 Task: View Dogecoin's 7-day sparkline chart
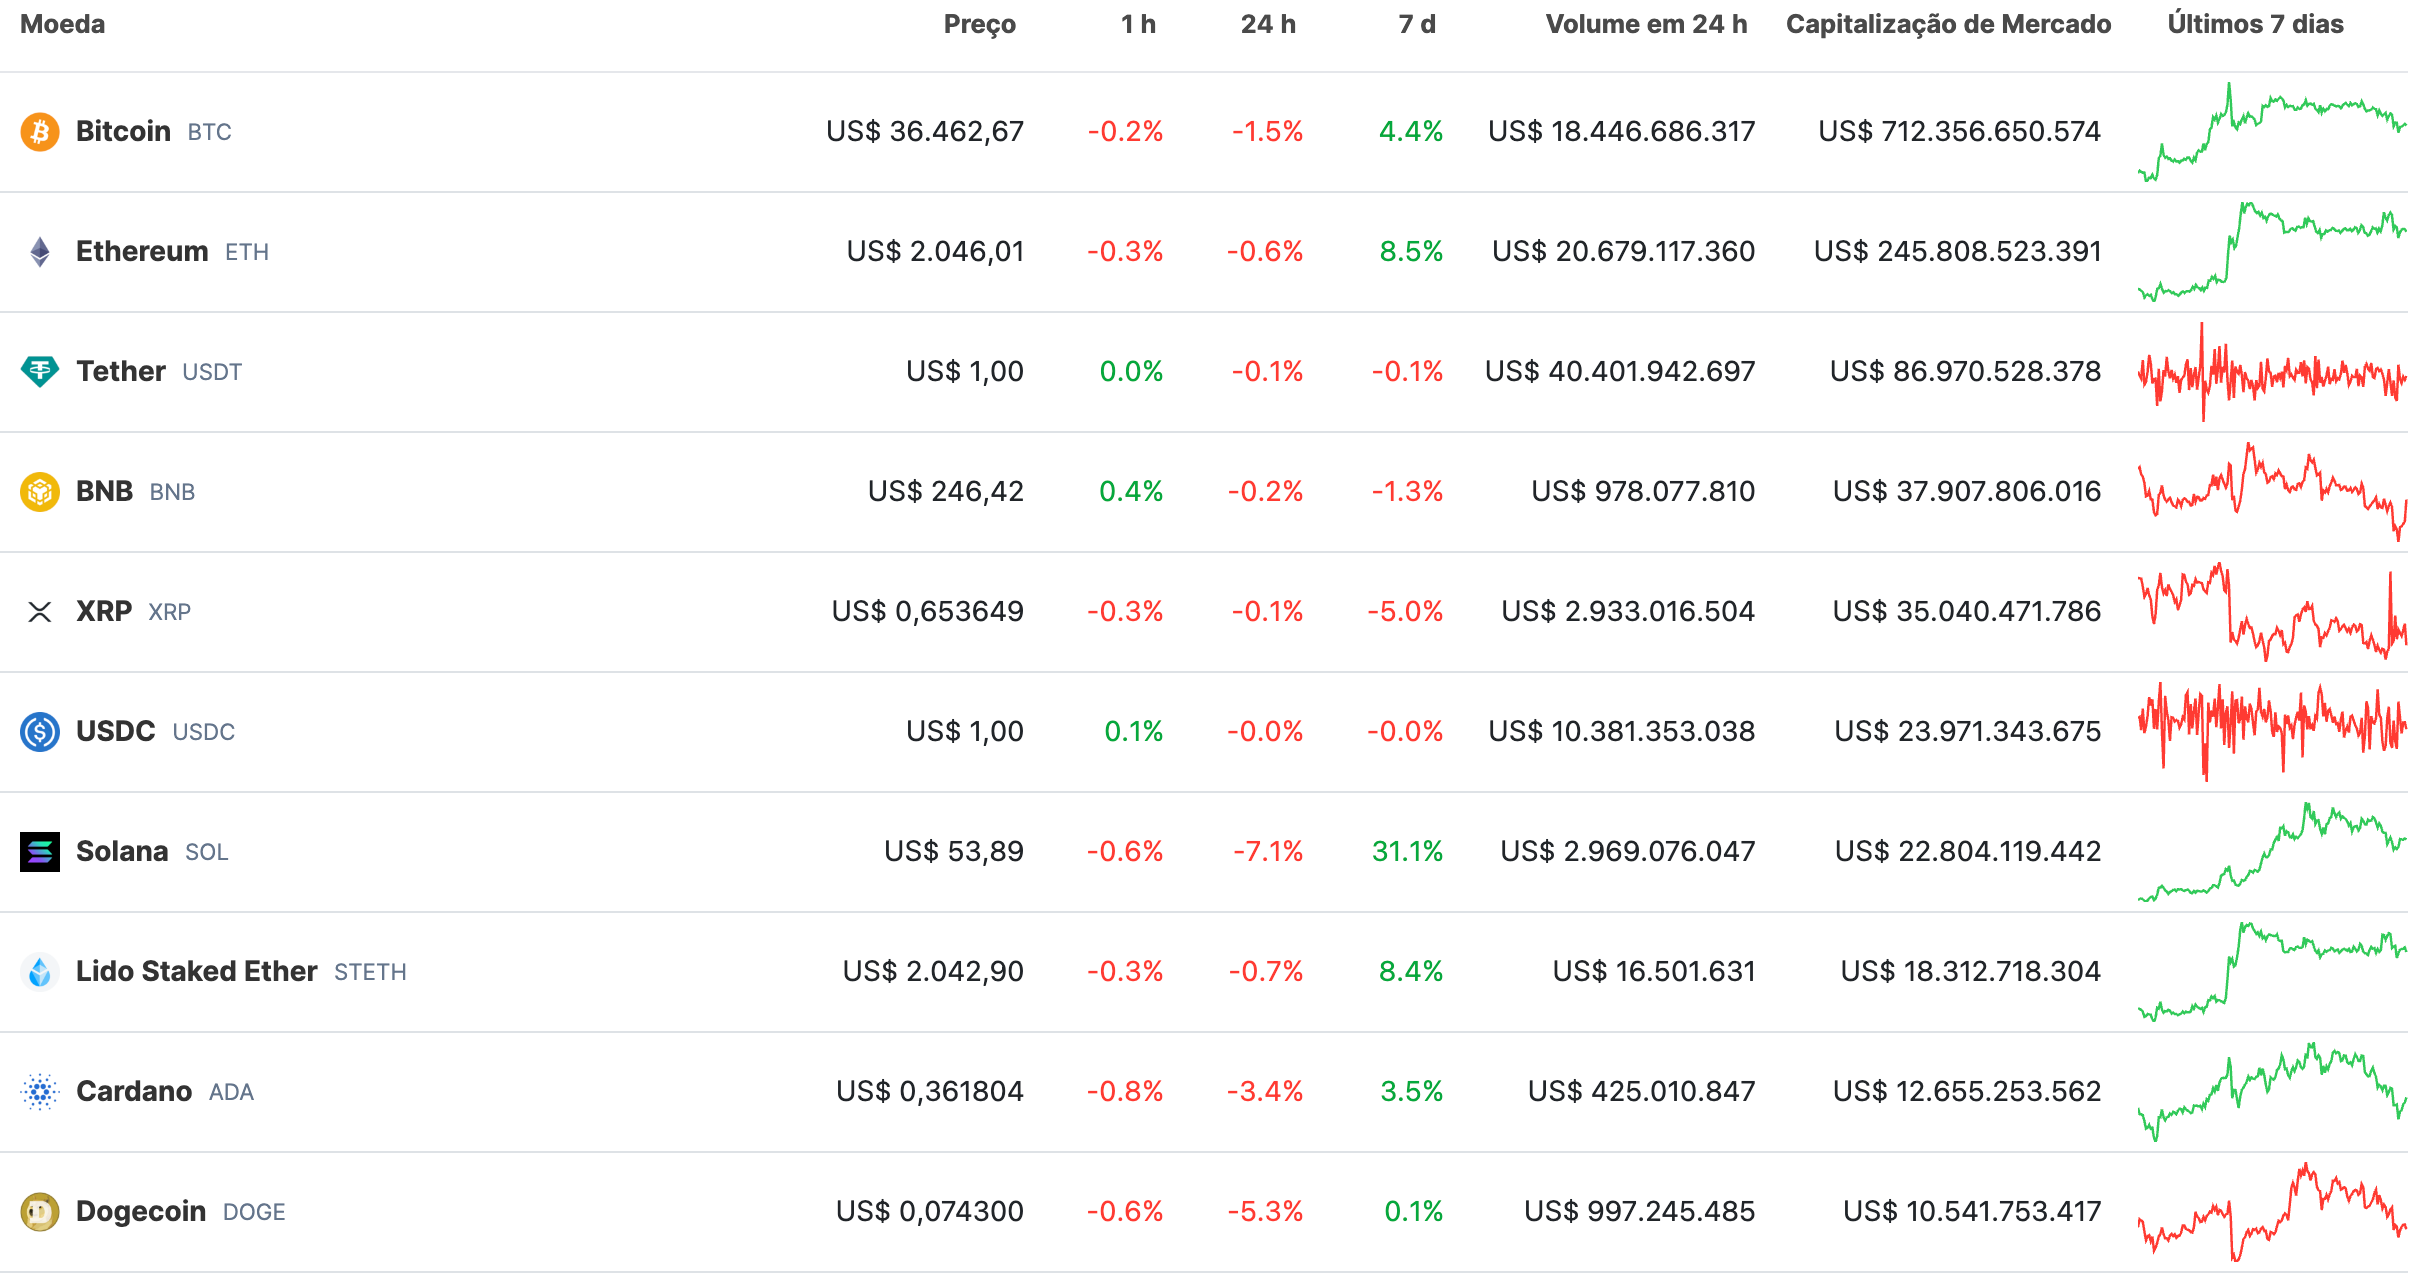coord(2272,1212)
